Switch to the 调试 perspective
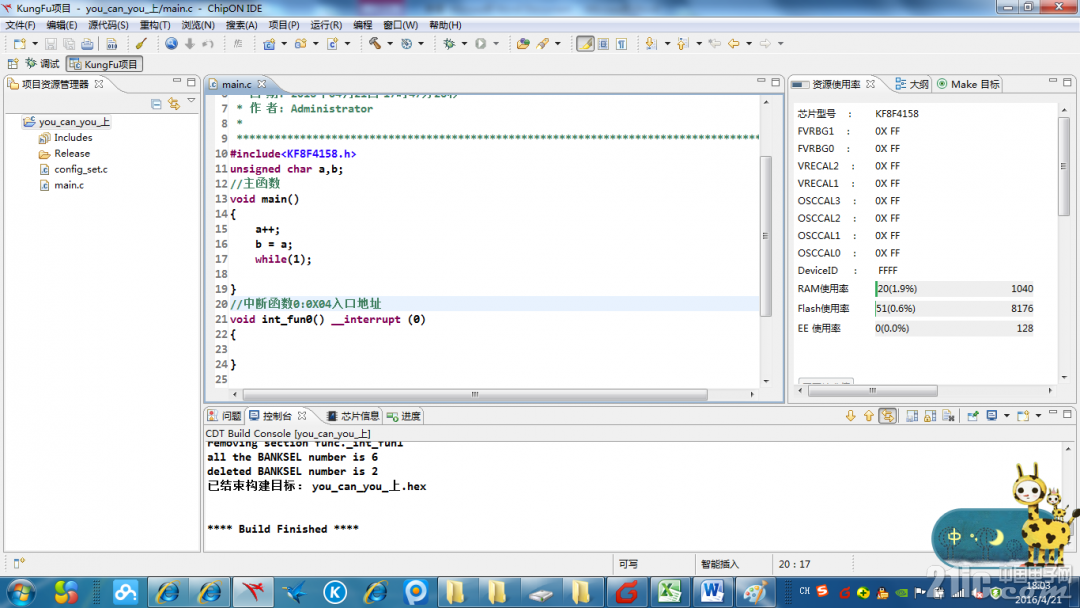This screenshot has height=608, width=1080. [x=43, y=64]
